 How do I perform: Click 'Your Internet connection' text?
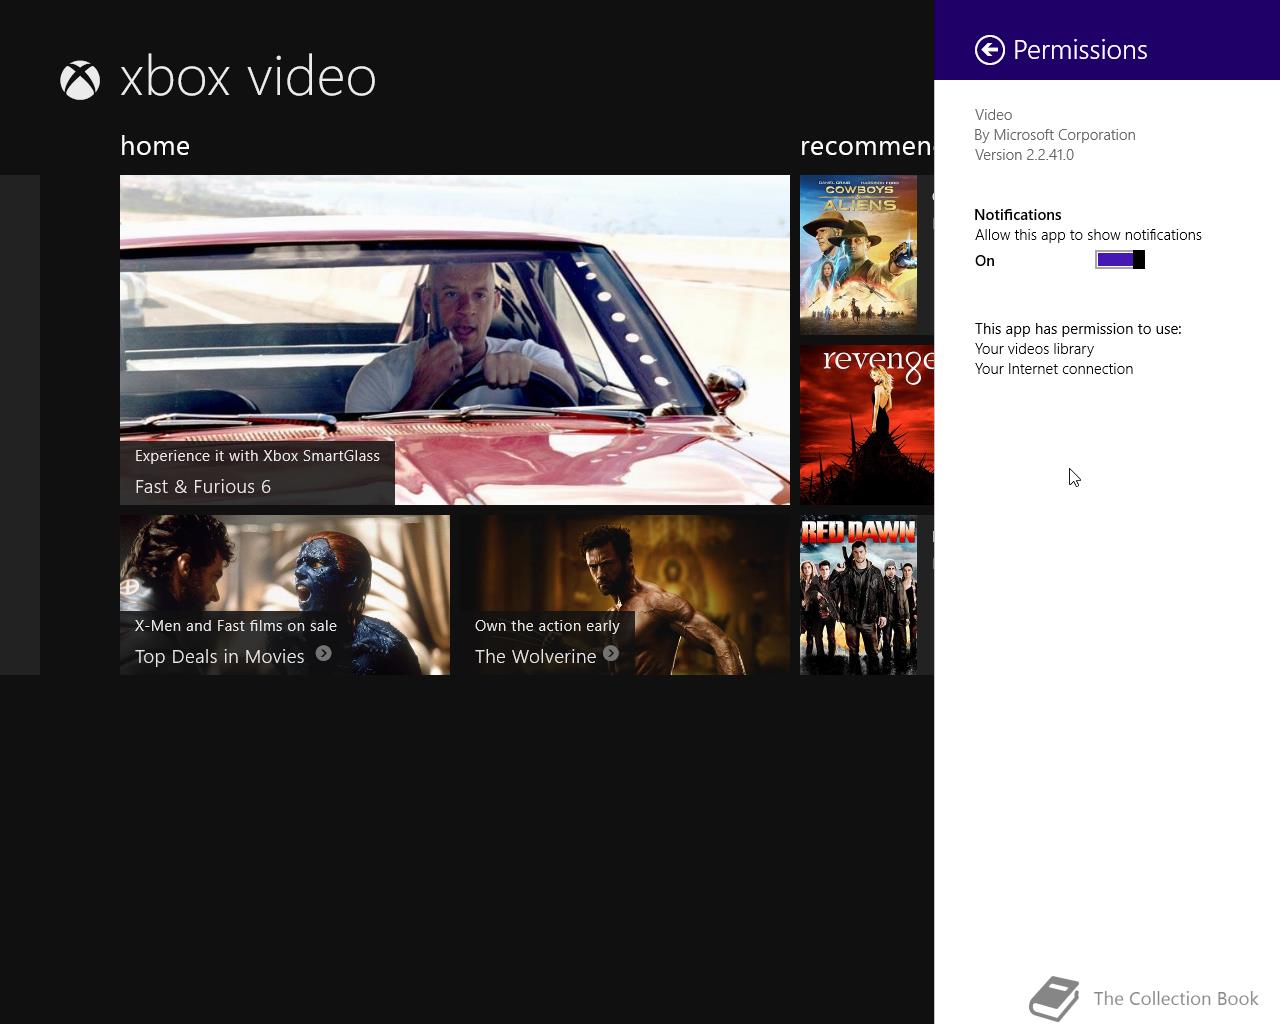[x=1054, y=369]
